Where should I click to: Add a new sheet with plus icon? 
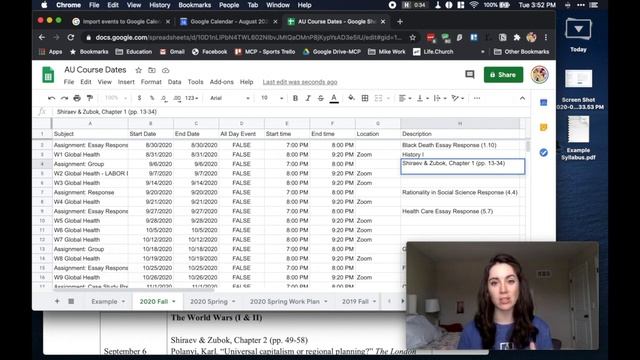57,301
